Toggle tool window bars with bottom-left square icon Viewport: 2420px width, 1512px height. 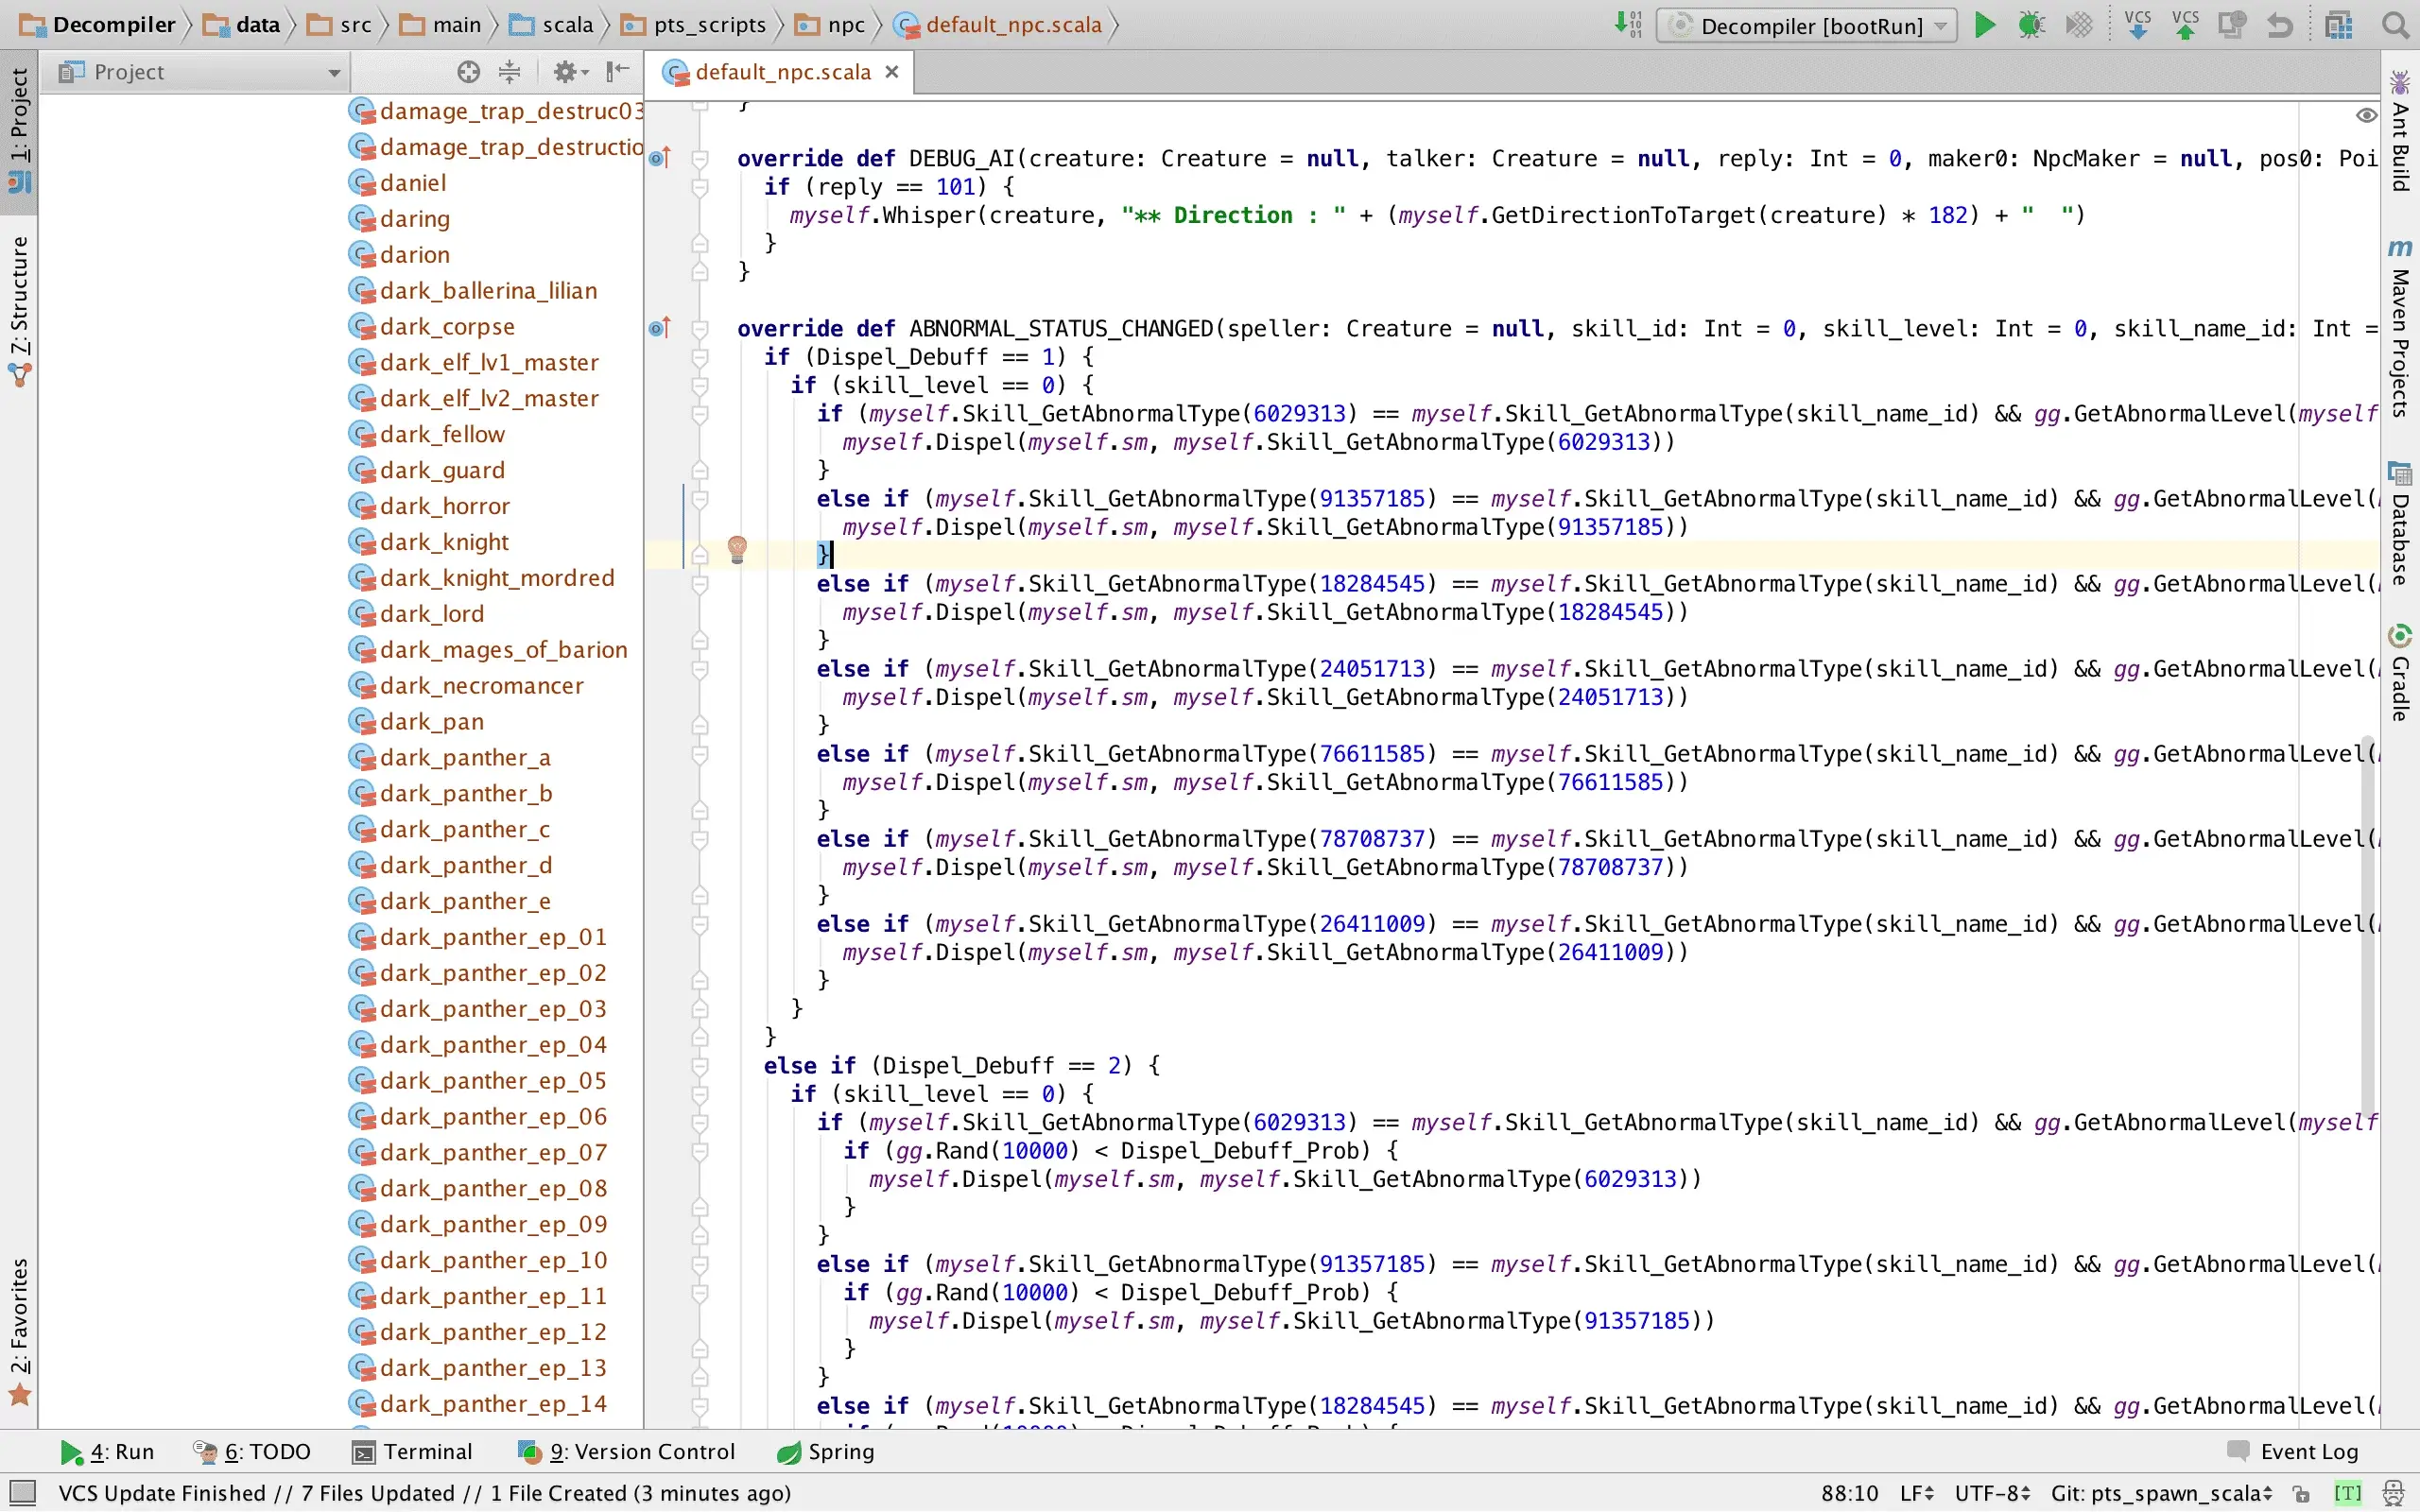[x=21, y=1493]
